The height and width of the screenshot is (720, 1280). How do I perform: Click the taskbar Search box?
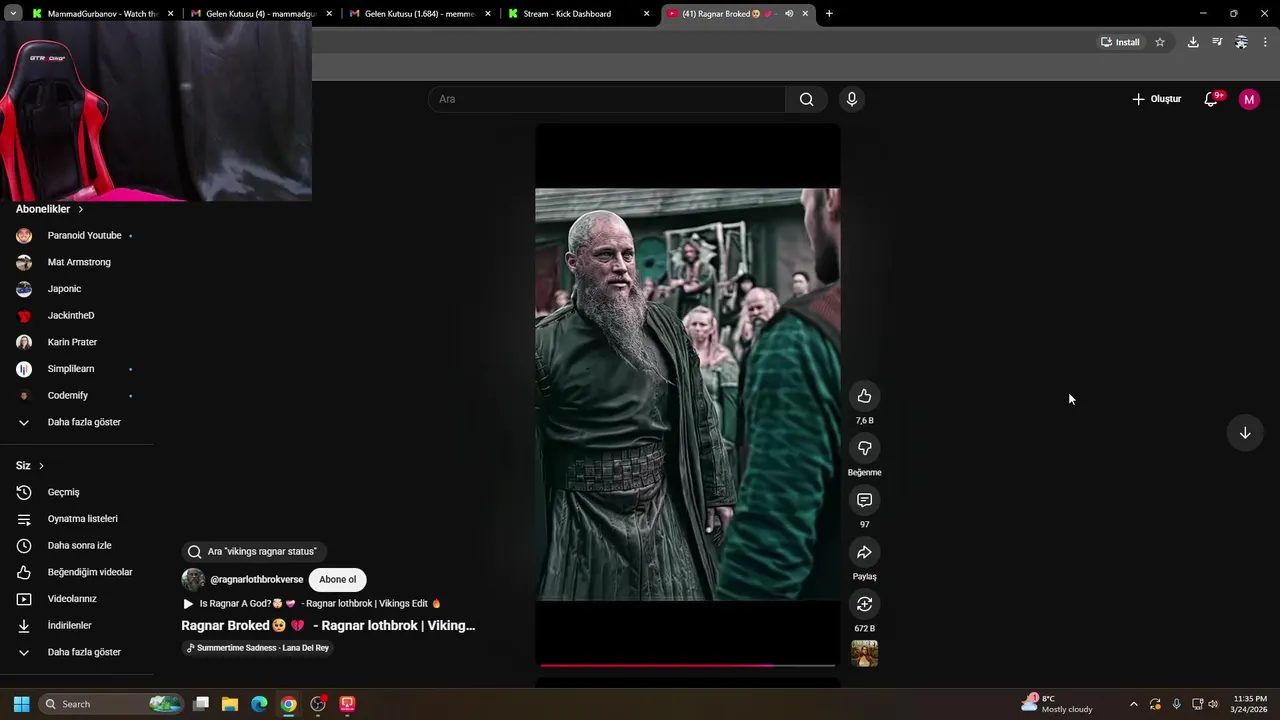tap(111, 704)
